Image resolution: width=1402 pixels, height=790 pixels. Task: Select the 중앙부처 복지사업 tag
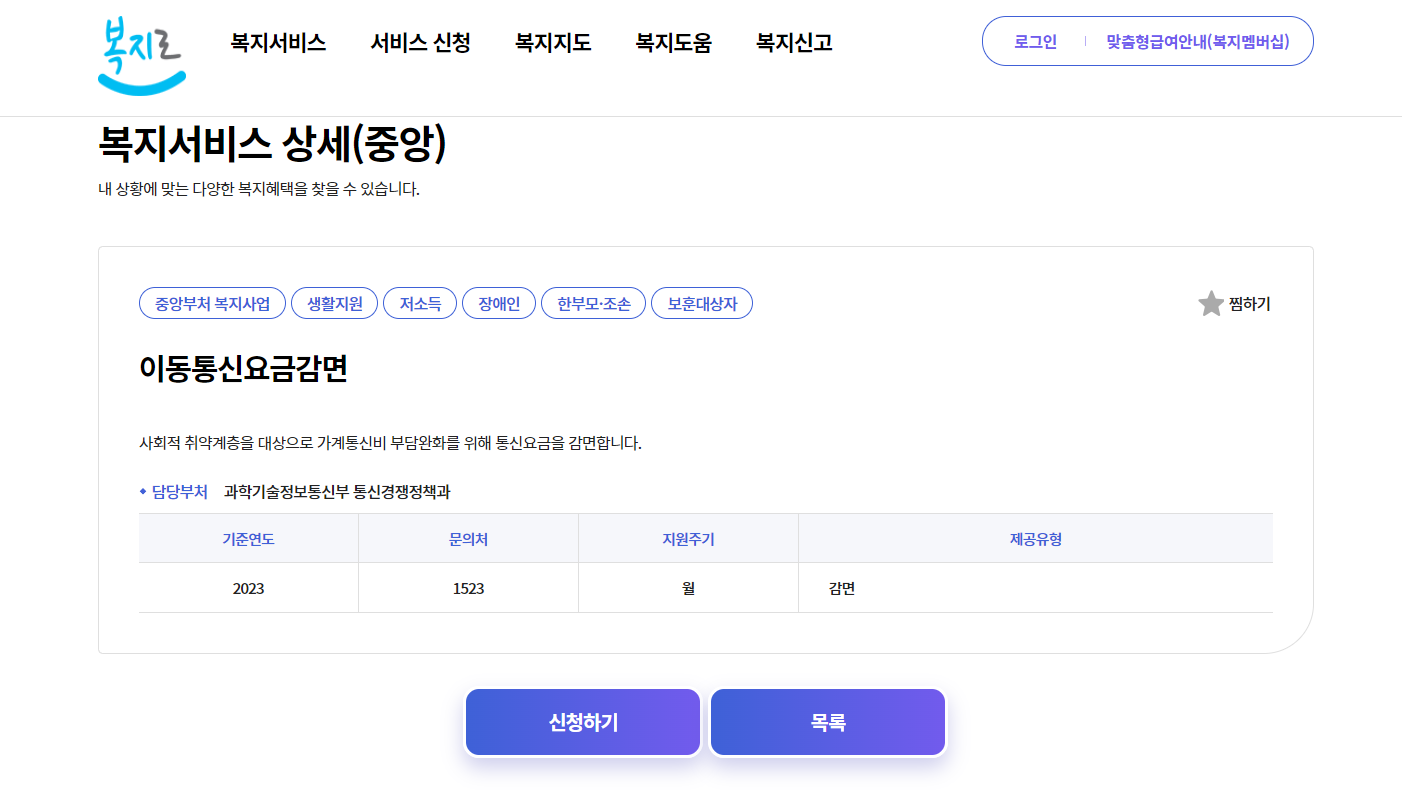[211, 303]
